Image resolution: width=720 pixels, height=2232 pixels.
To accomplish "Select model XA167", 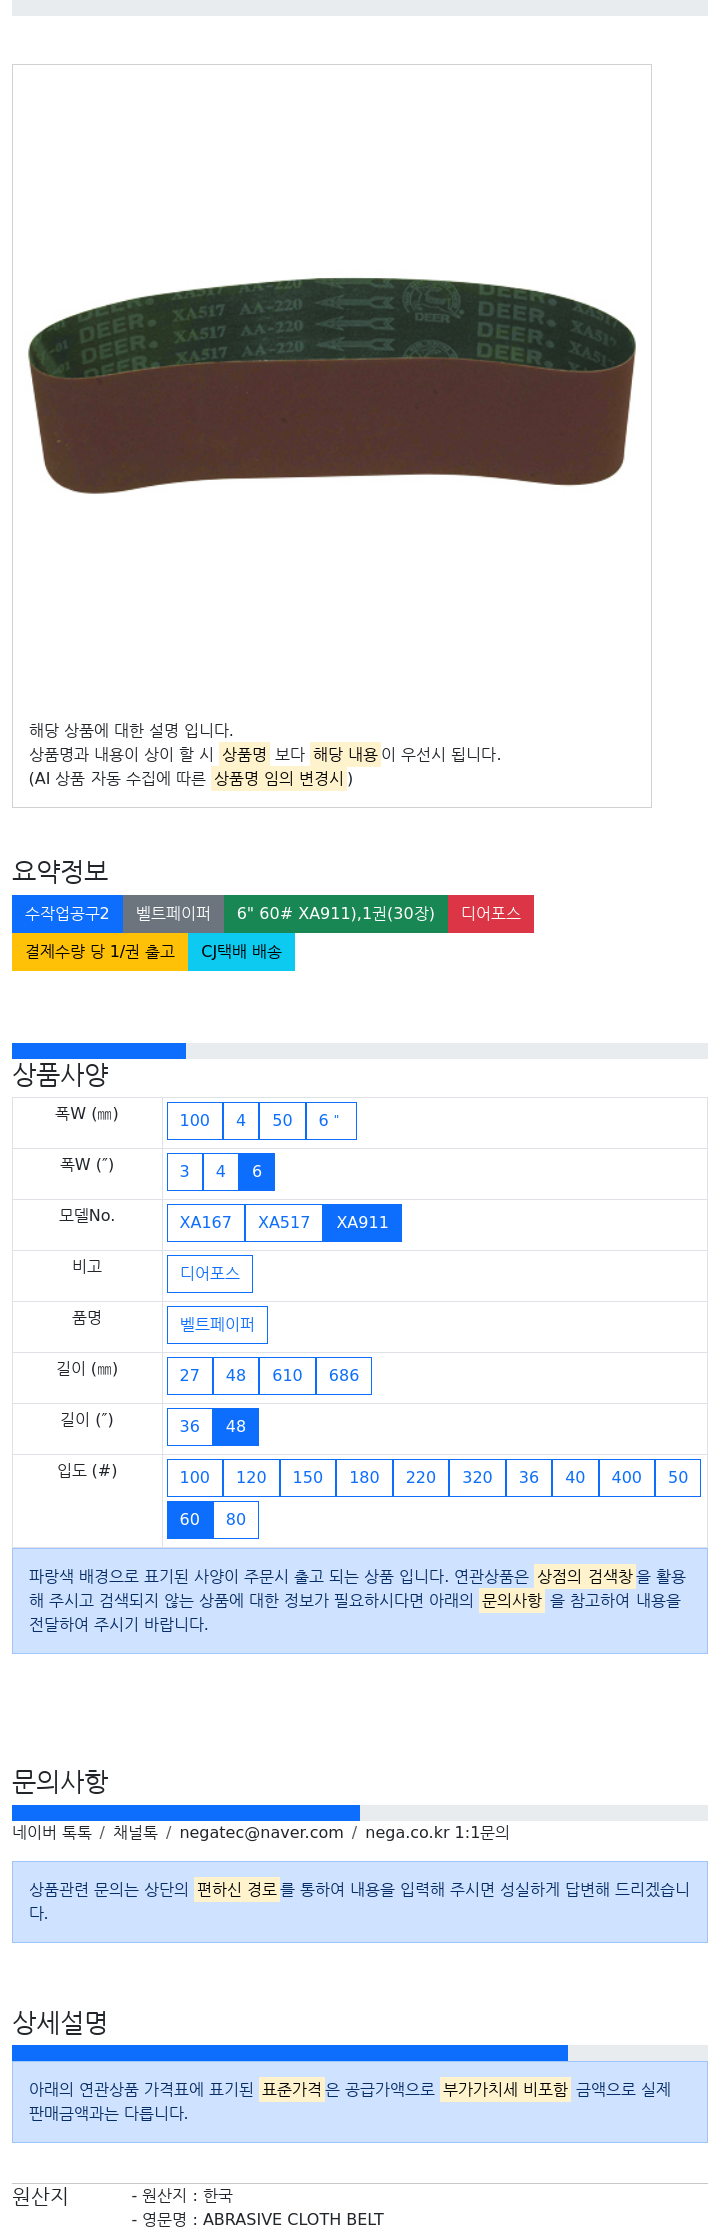I will (x=206, y=1223).
